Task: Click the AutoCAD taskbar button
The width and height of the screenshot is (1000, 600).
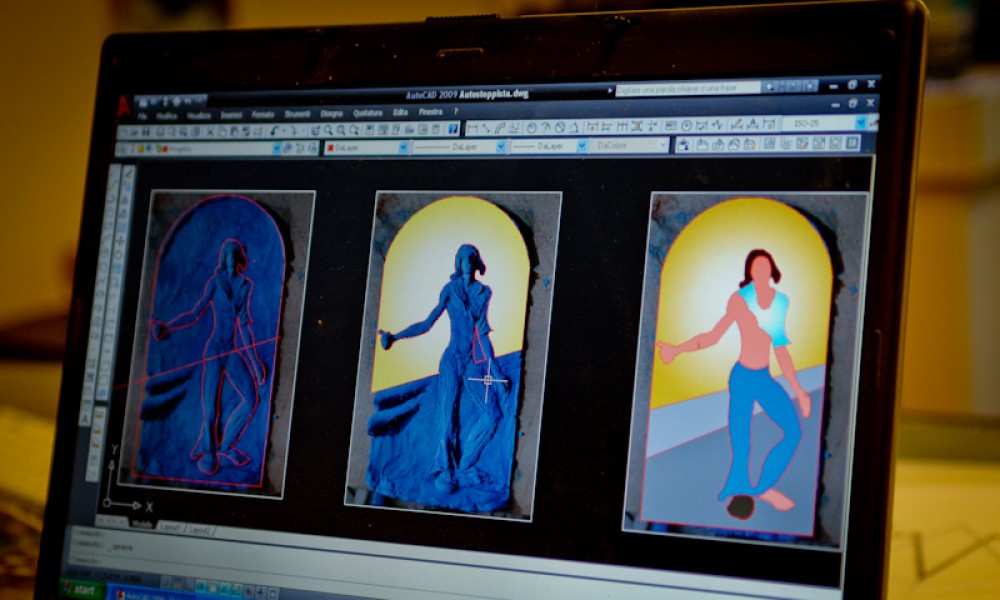Action: tap(151, 596)
